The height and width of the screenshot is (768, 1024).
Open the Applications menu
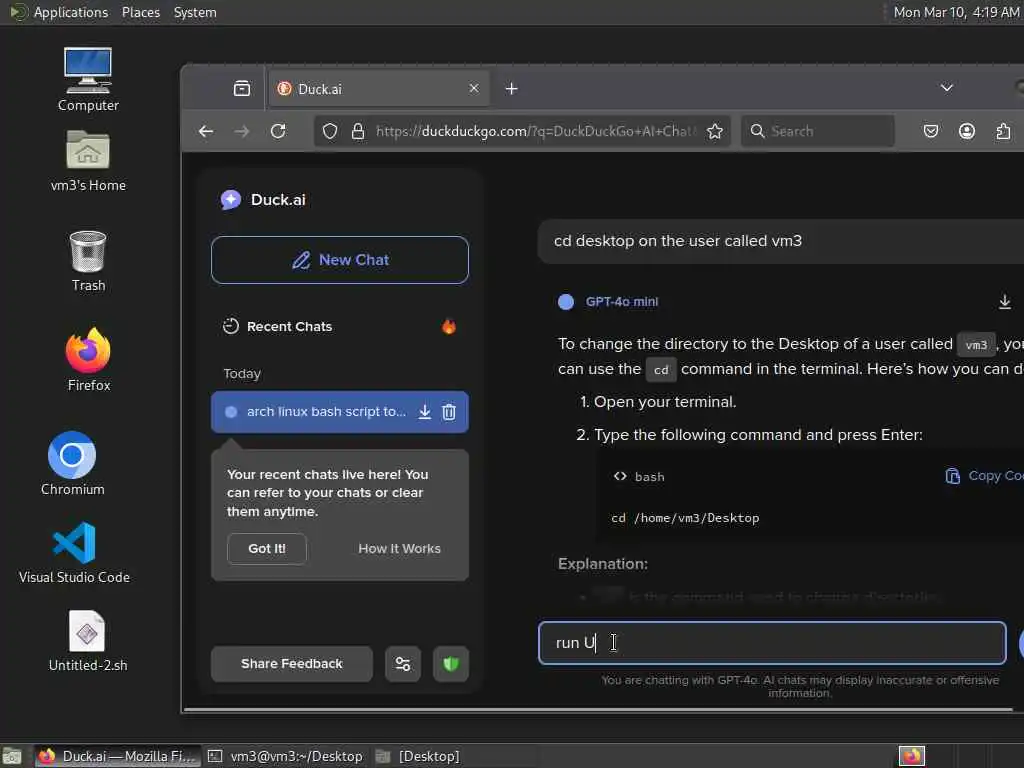59,12
